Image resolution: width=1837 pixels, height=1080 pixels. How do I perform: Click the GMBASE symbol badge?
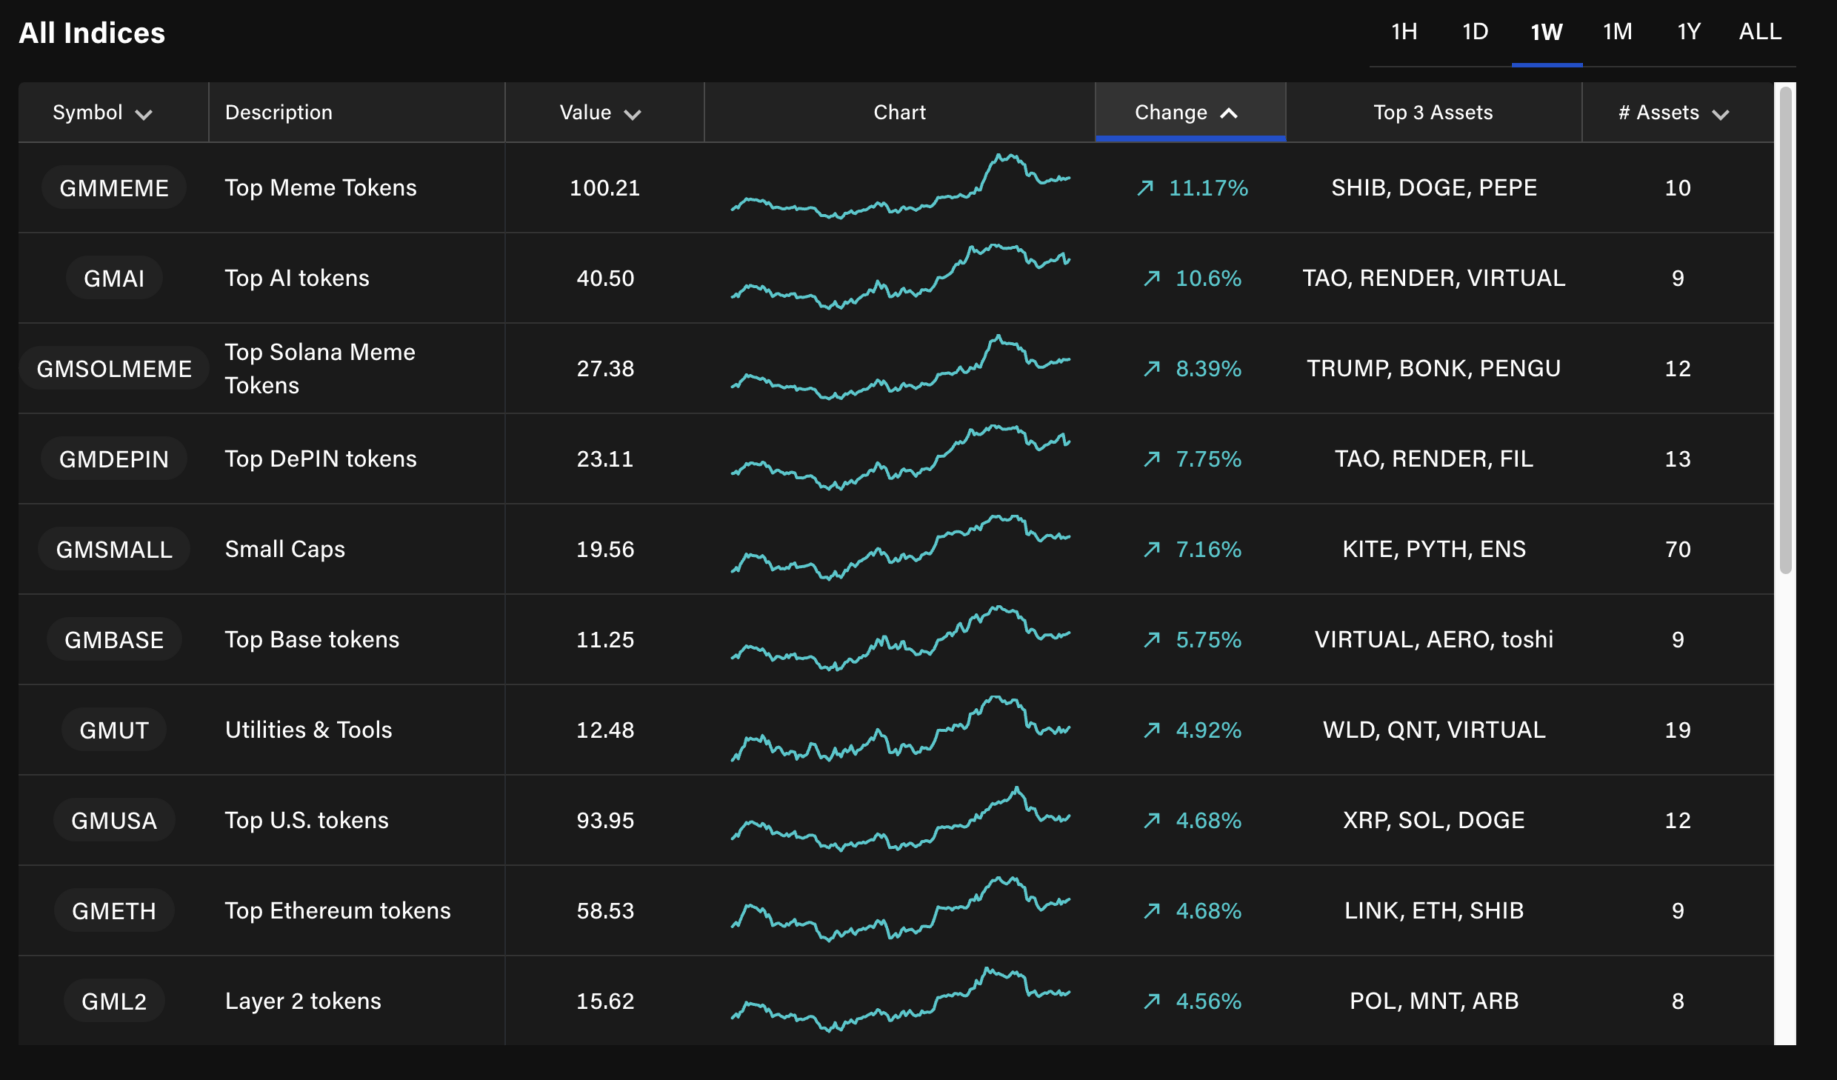[x=113, y=639]
